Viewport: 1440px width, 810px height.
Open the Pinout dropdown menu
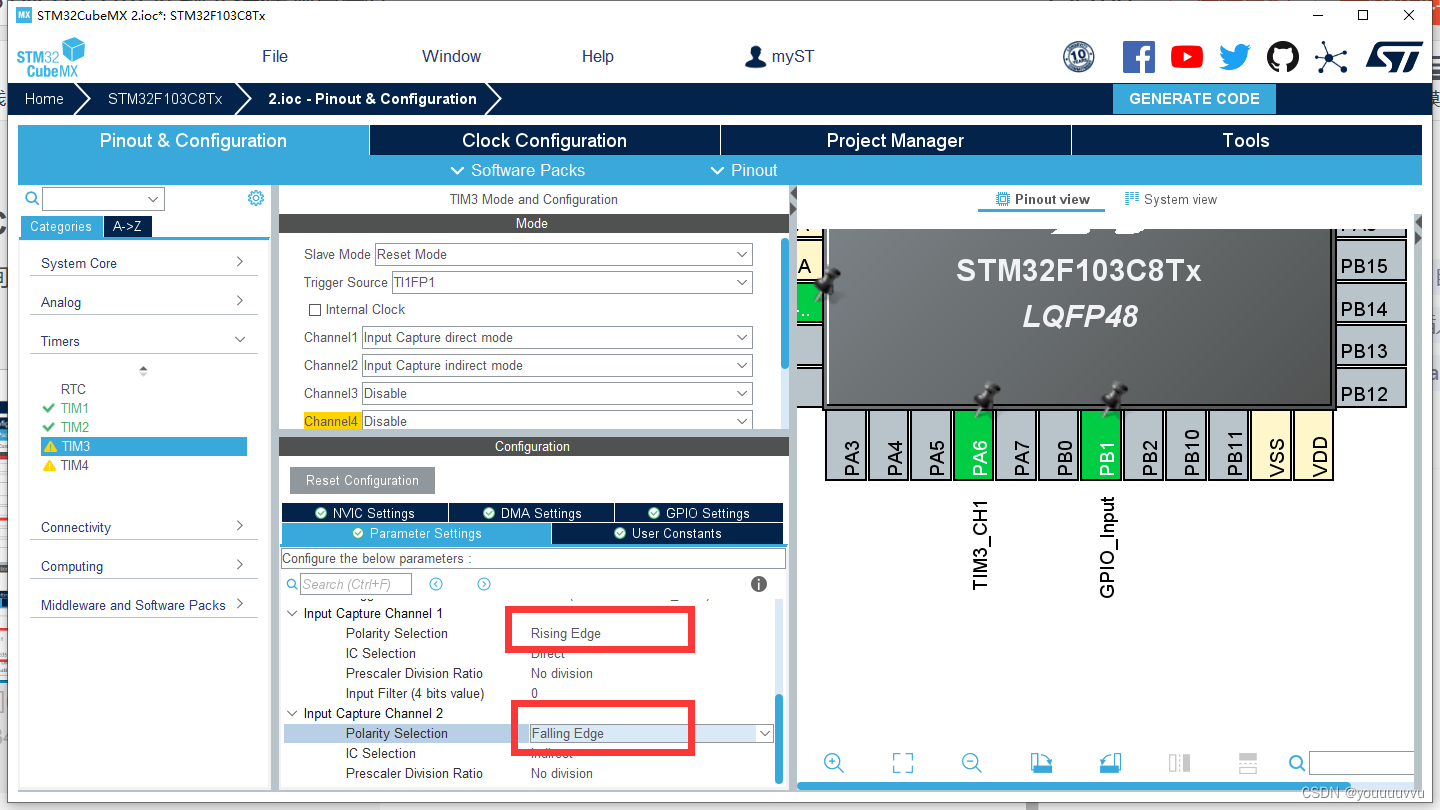[744, 170]
